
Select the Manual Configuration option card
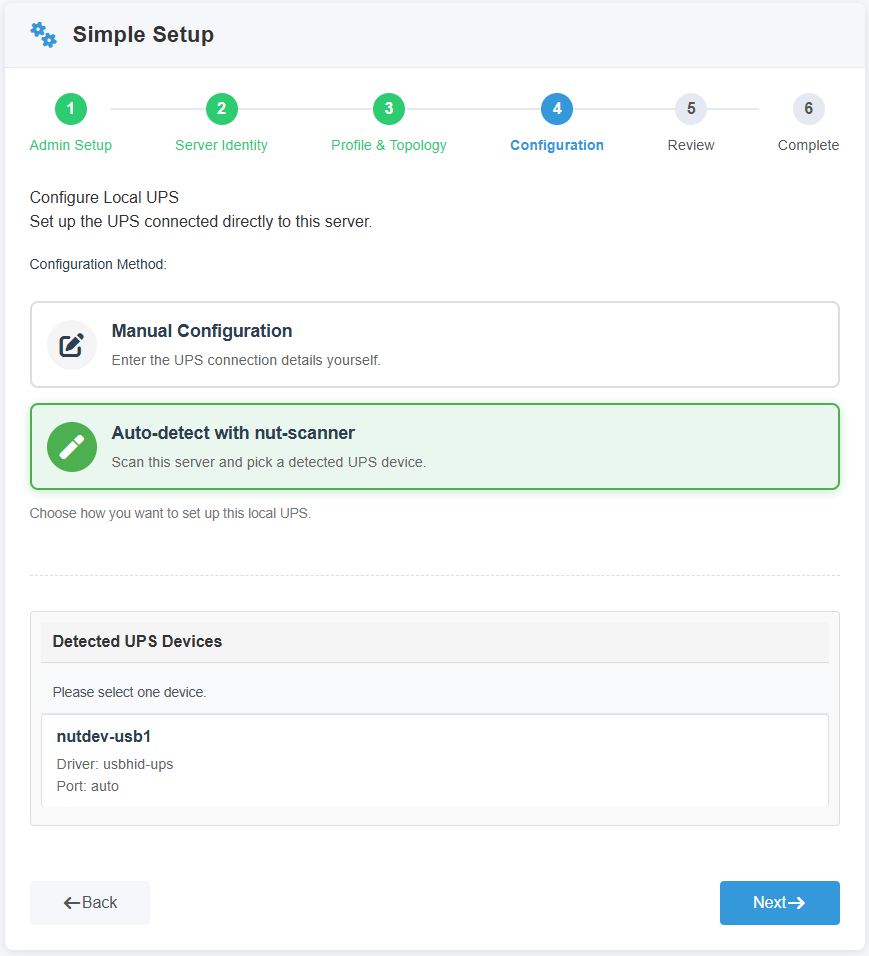[x=435, y=344]
